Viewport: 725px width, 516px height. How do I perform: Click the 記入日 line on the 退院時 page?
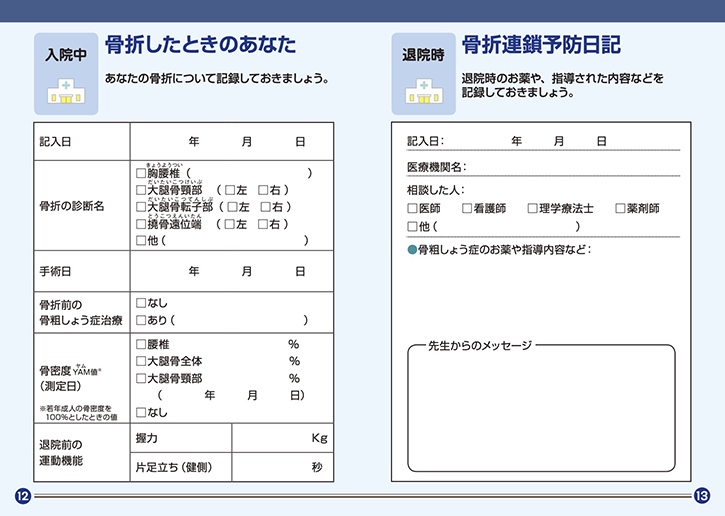[543, 141]
